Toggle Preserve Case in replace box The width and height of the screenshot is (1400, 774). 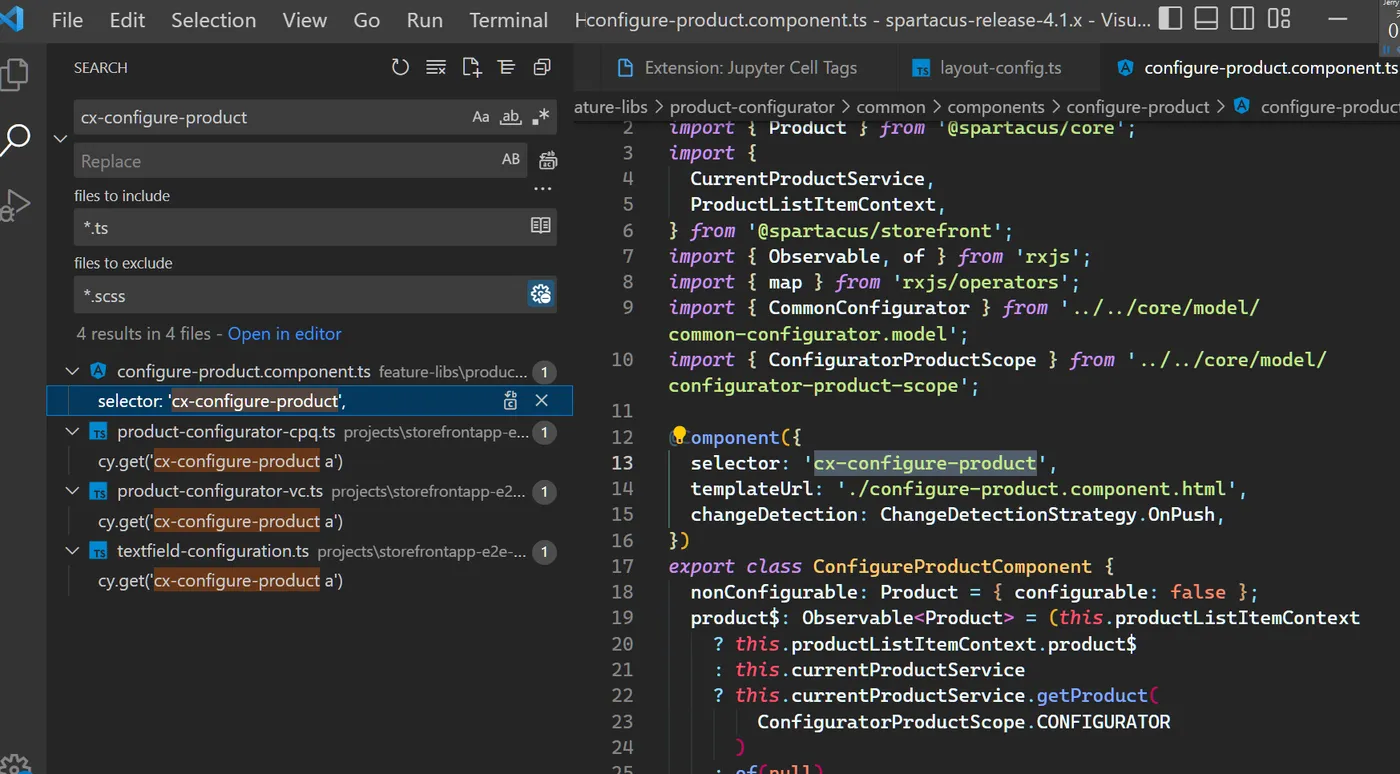point(511,160)
